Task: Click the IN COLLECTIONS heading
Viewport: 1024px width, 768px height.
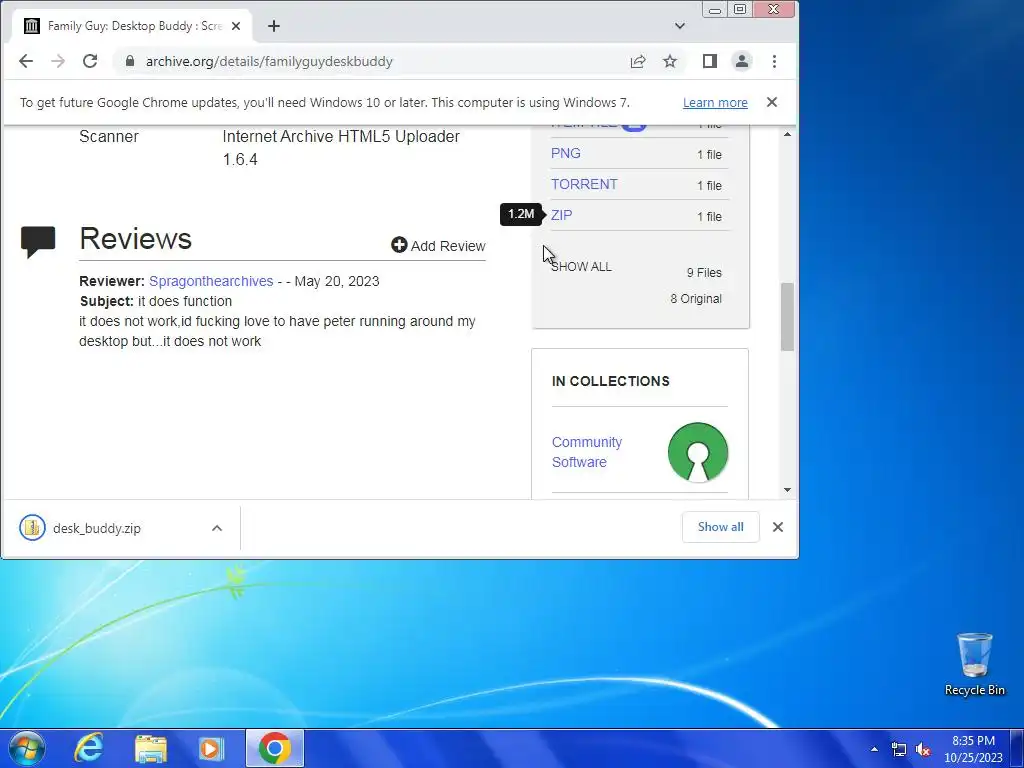Action: [x=611, y=381]
